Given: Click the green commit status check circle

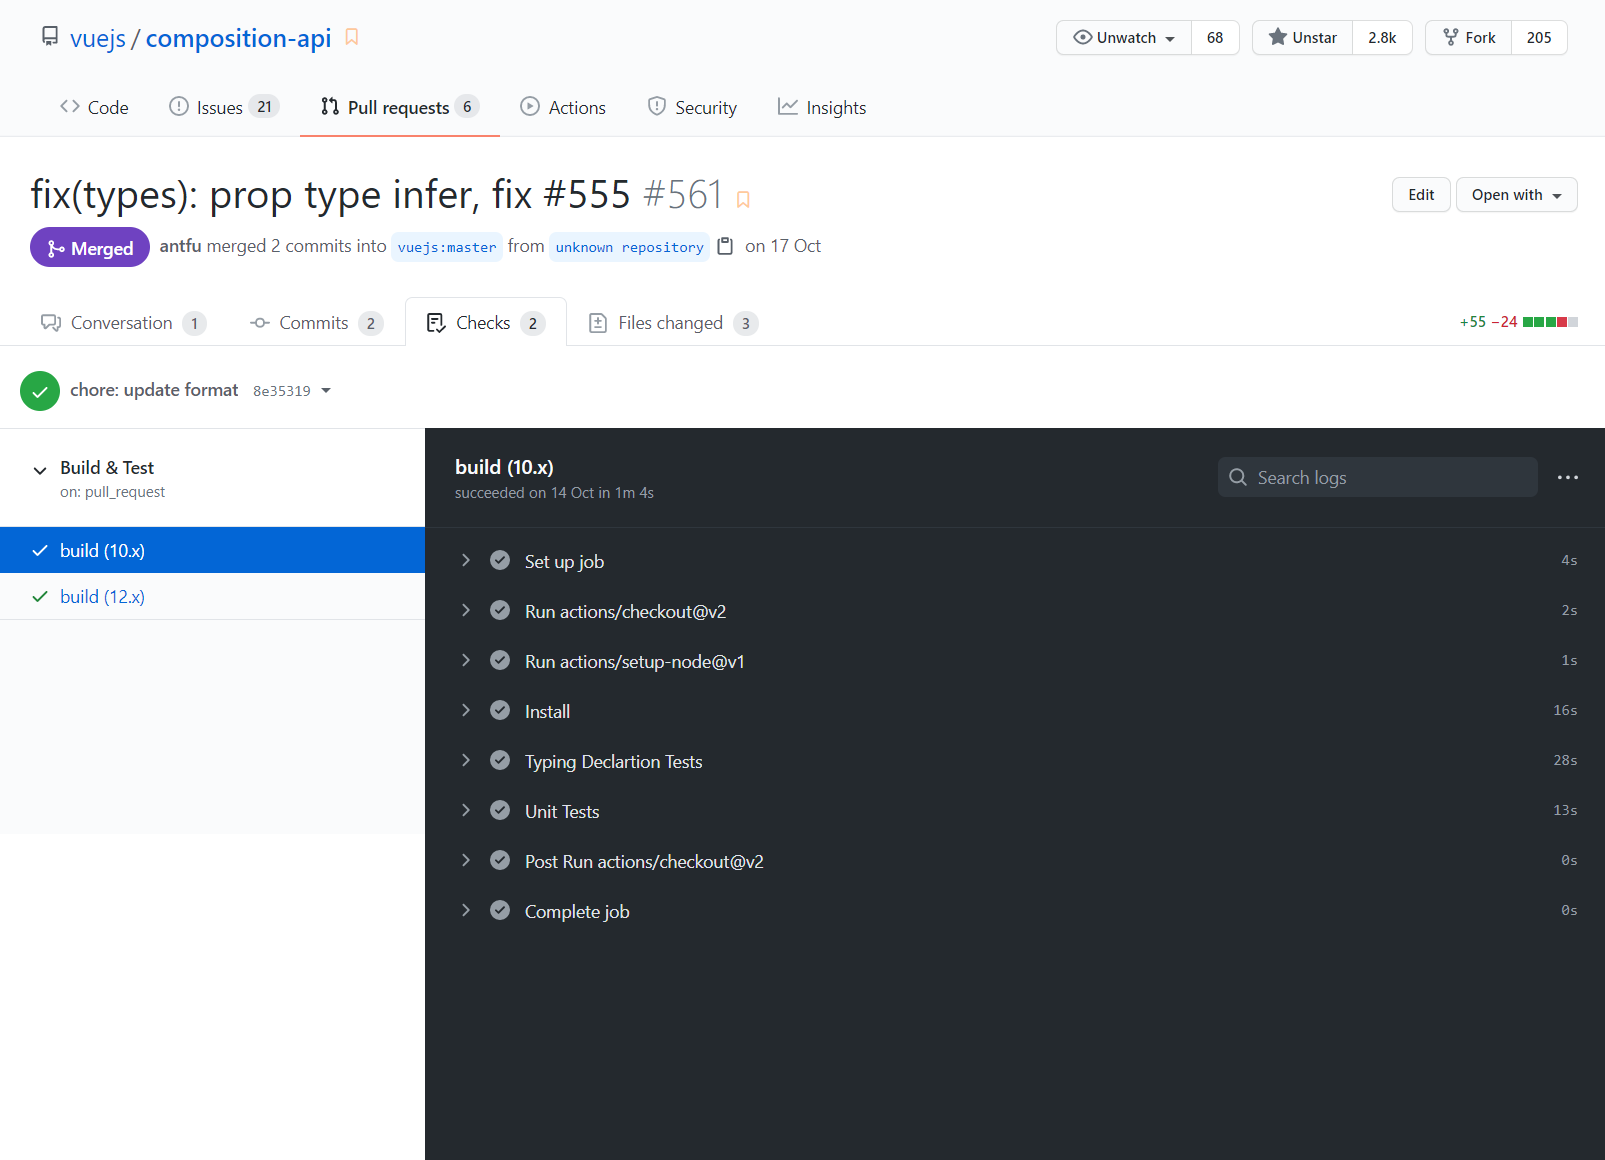Looking at the screenshot, I should [x=40, y=391].
